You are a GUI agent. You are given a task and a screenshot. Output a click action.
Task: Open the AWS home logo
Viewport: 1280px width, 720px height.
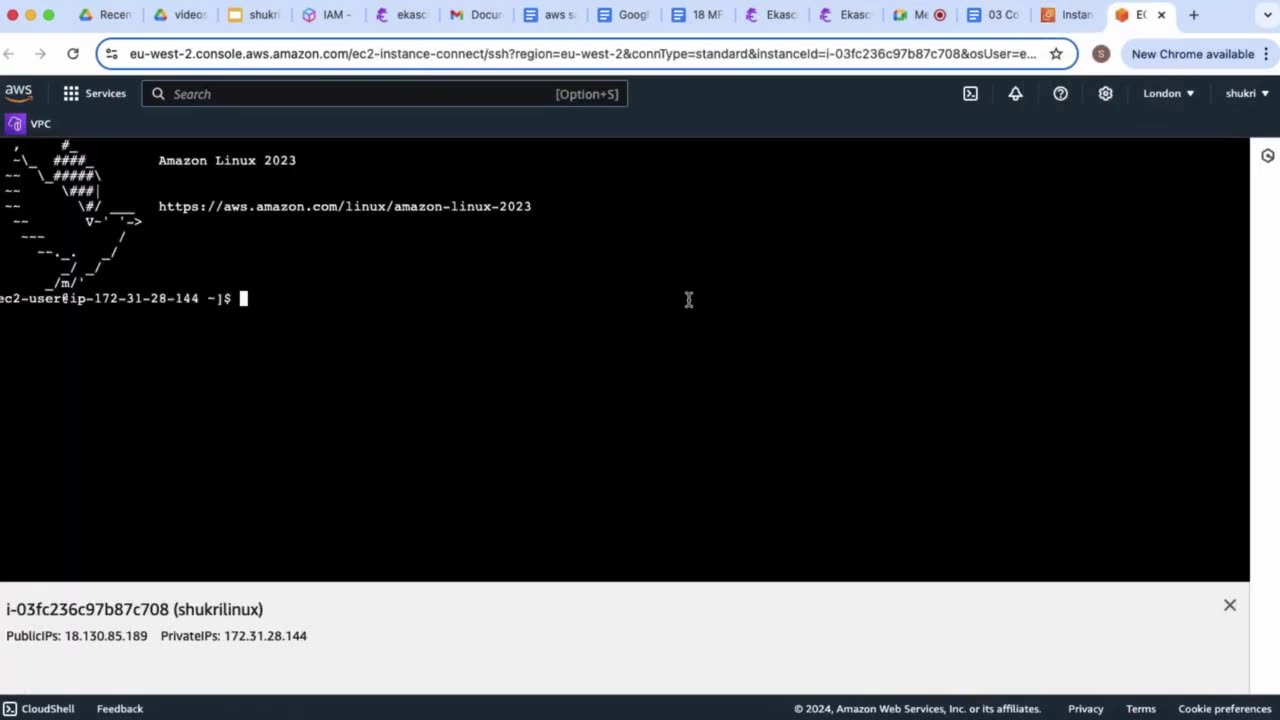18,92
